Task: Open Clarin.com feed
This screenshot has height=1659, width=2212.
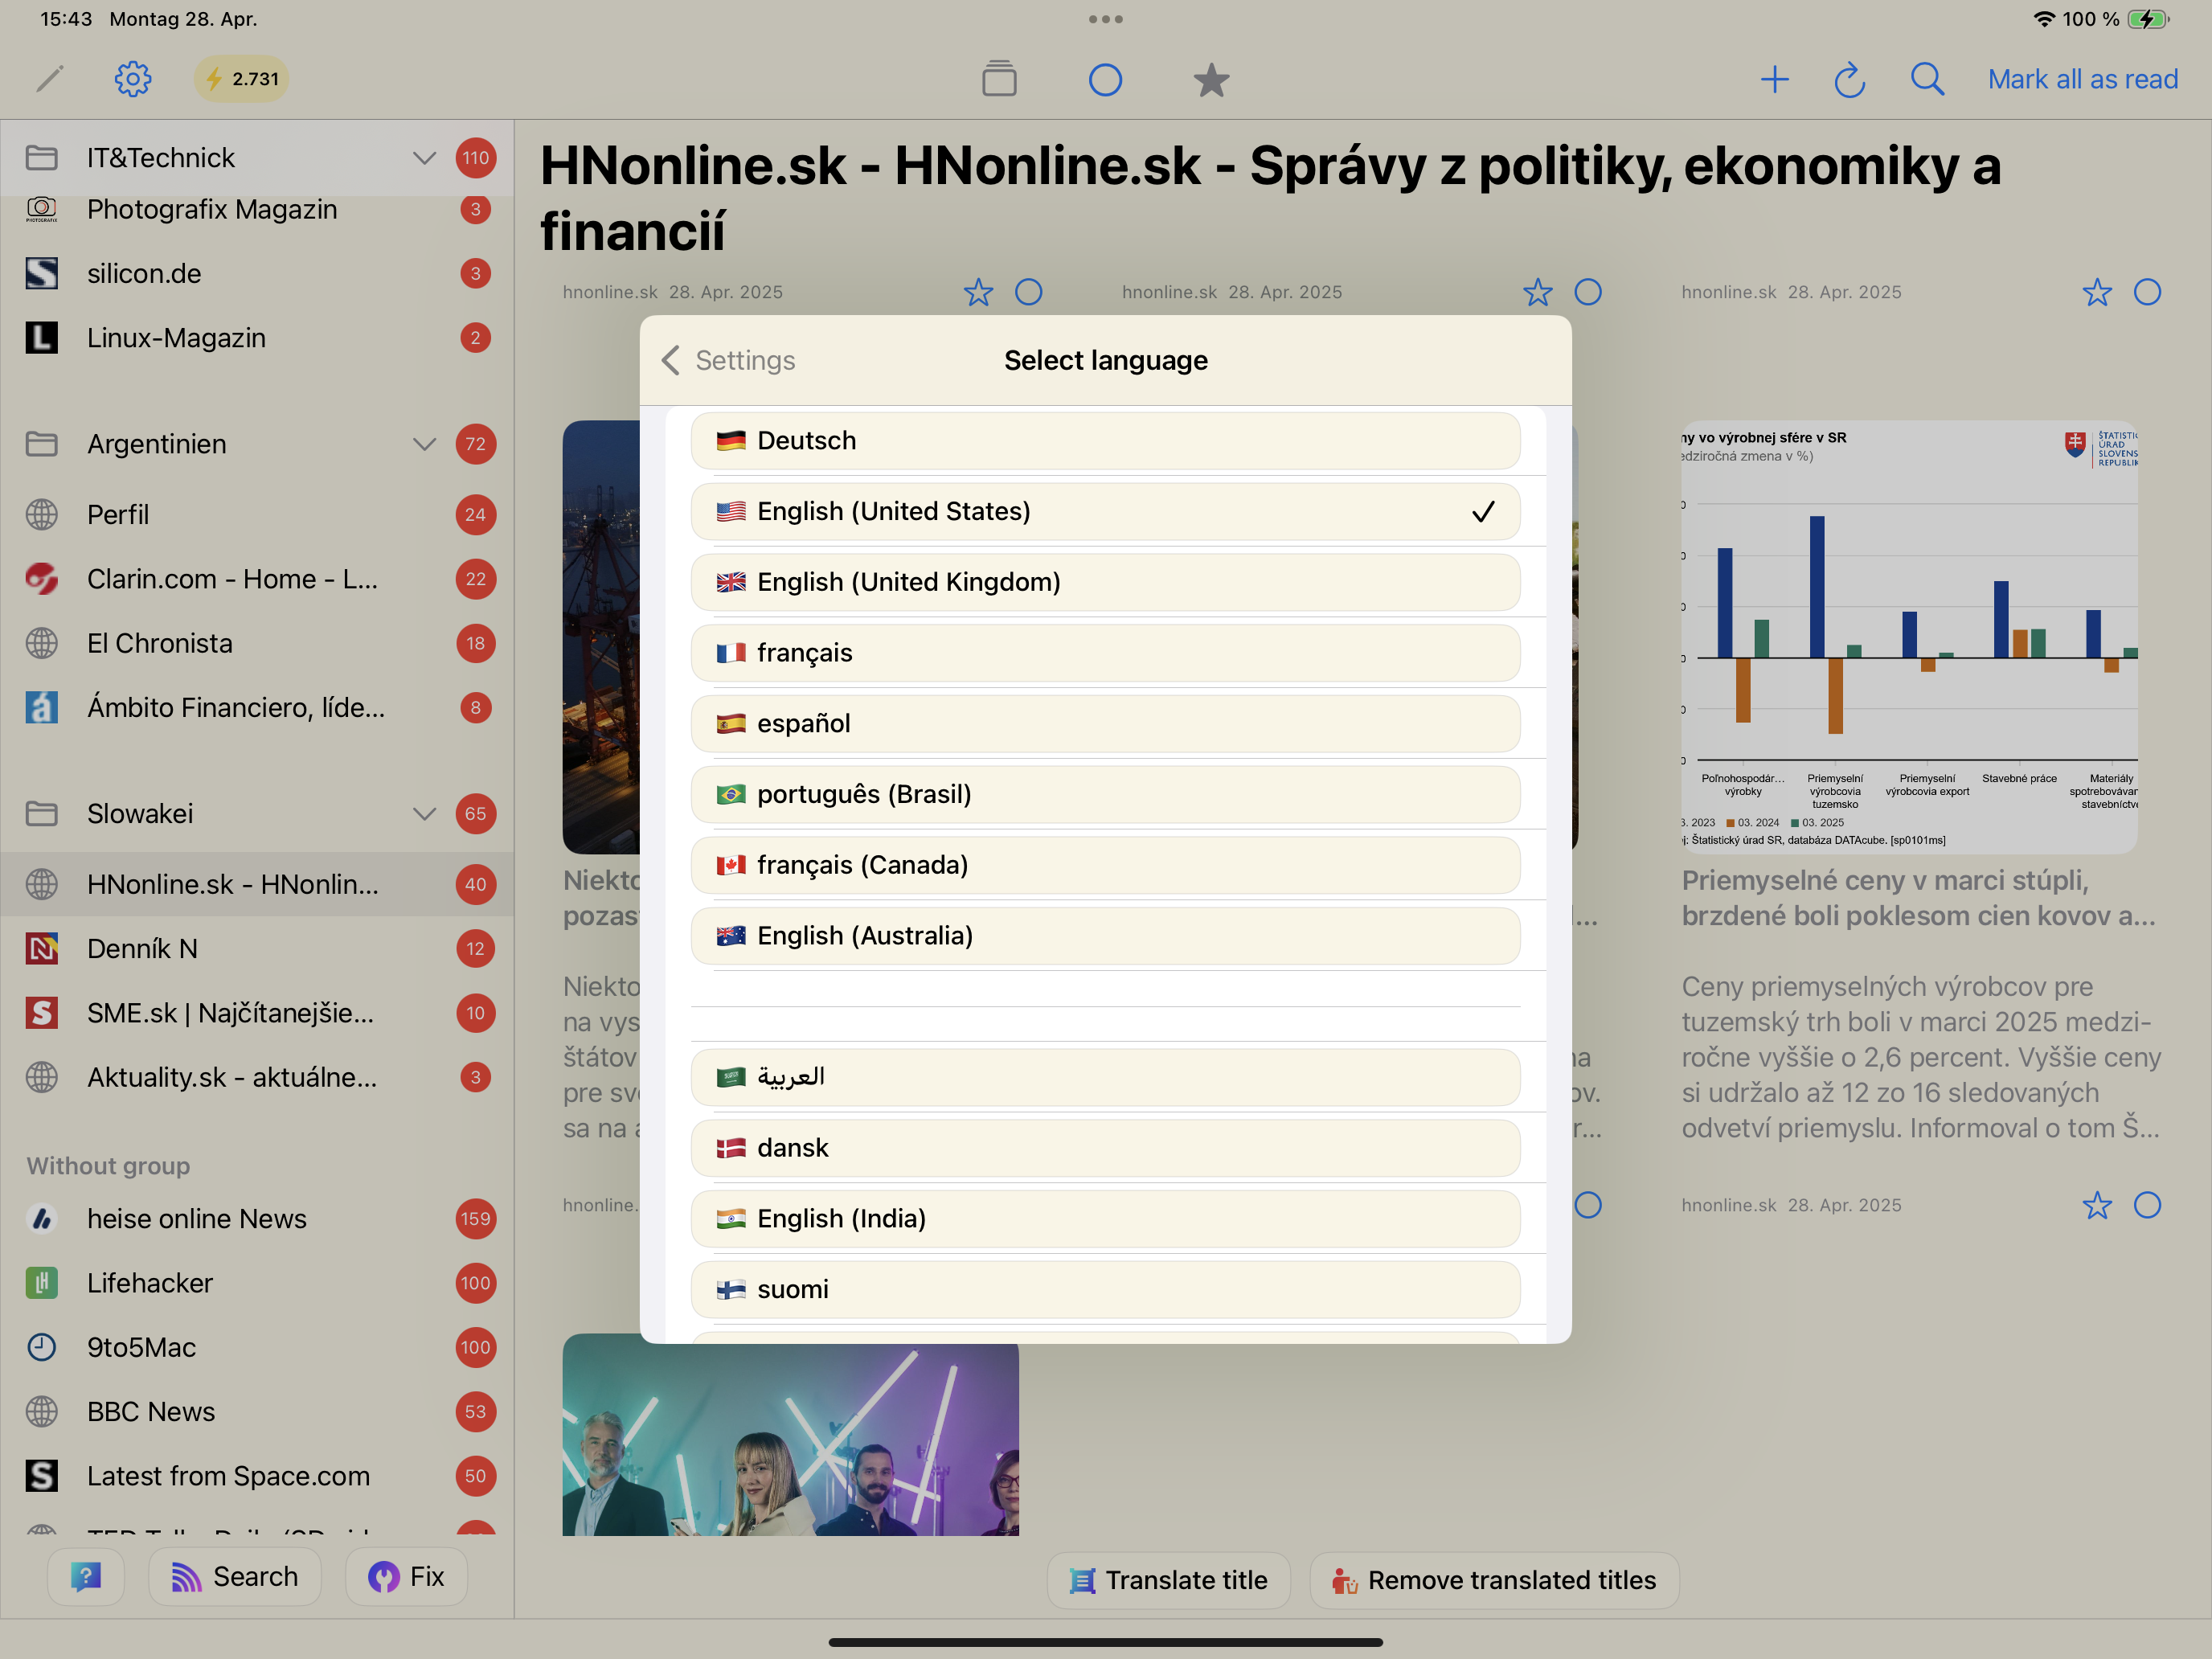Action: [257, 579]
